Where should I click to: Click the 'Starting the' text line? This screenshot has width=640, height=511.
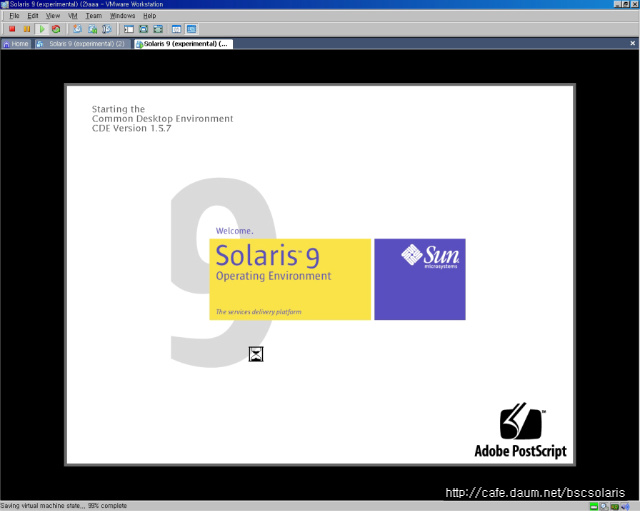(x=118, y=109)
